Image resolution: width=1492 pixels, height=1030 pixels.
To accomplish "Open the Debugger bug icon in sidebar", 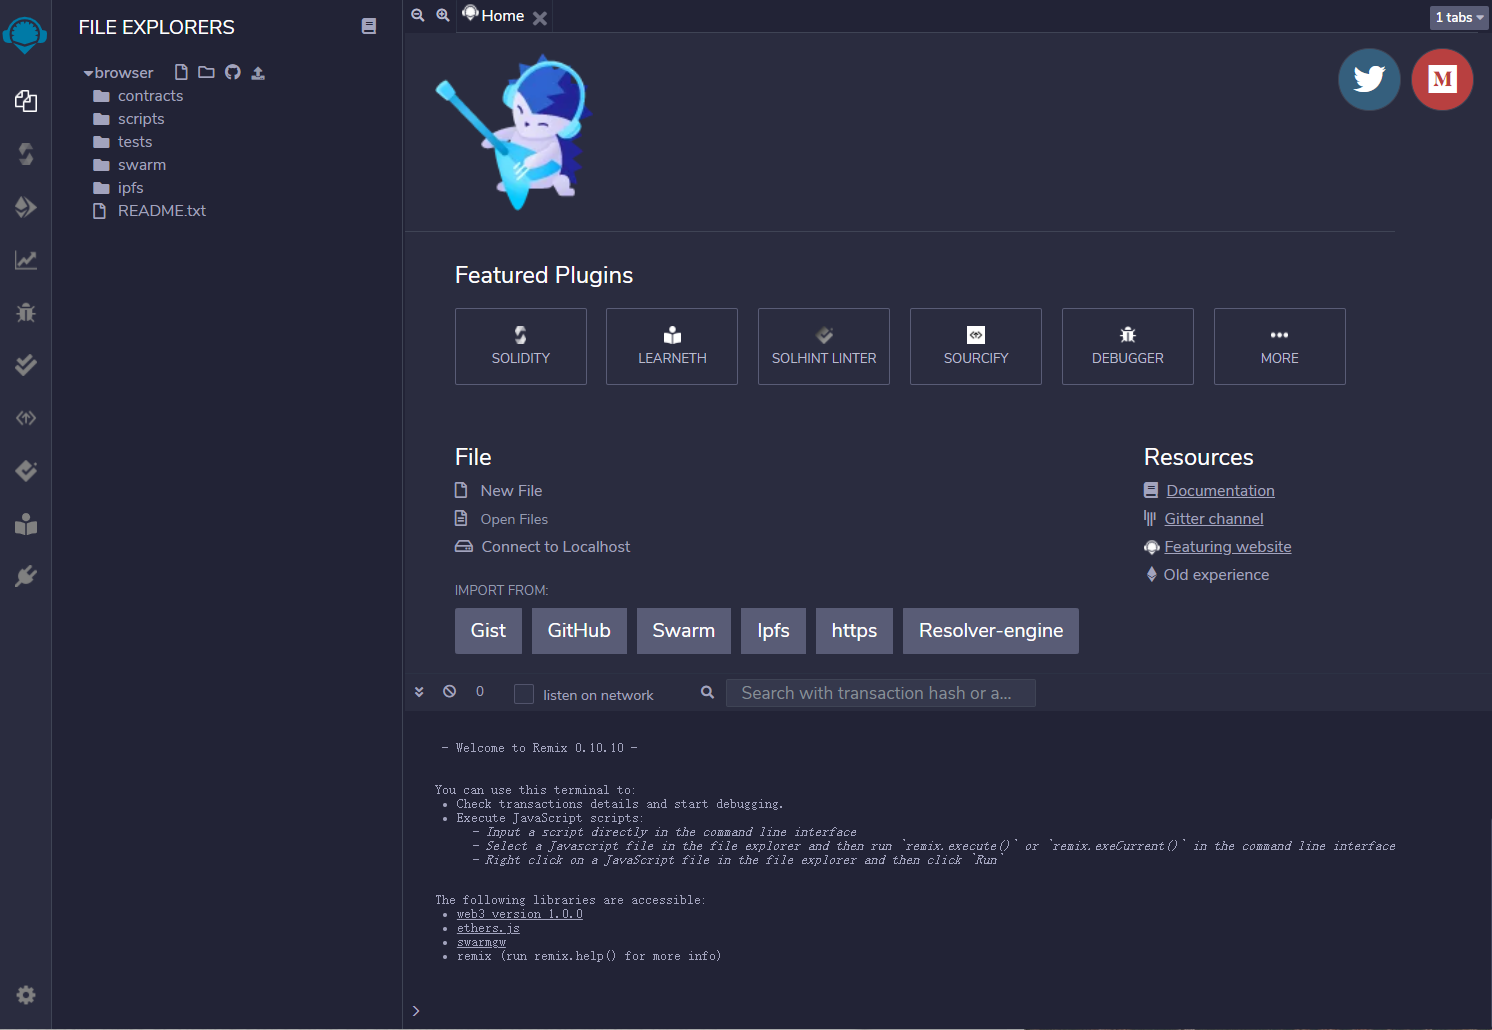I will coord(26,313).
